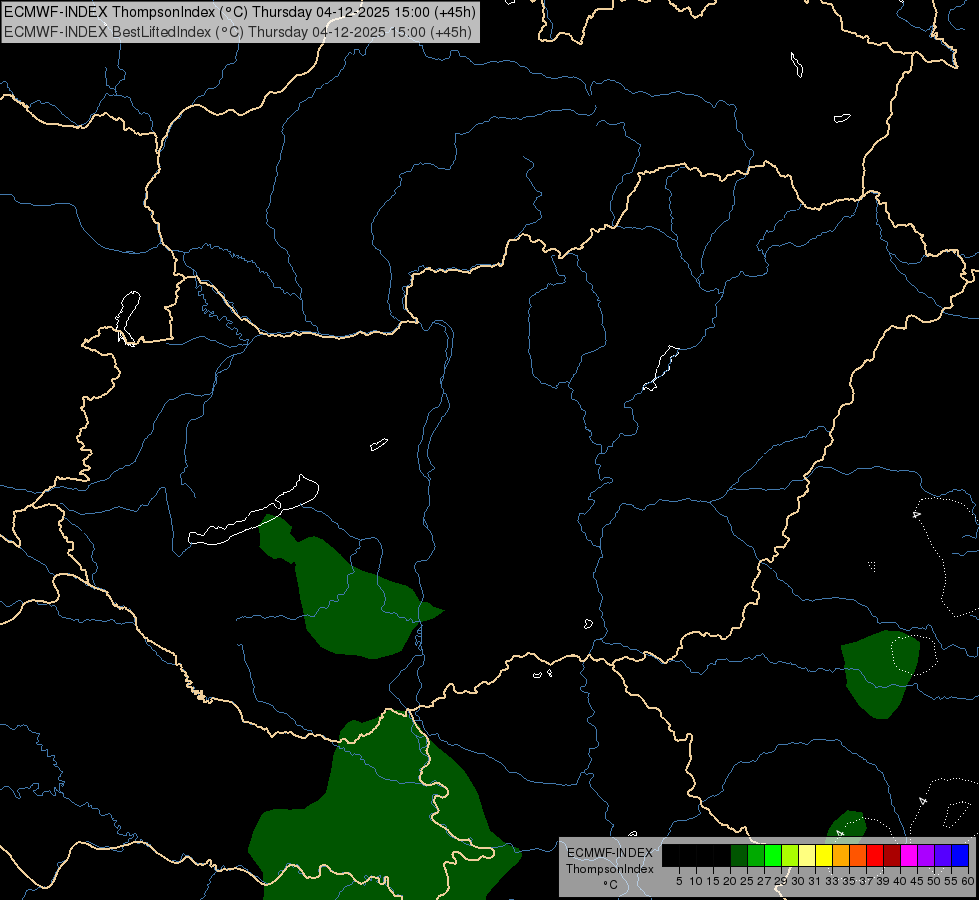Click the green shaded patch at the right edge
Screen dimensions: 979x900
pos(880,675)
